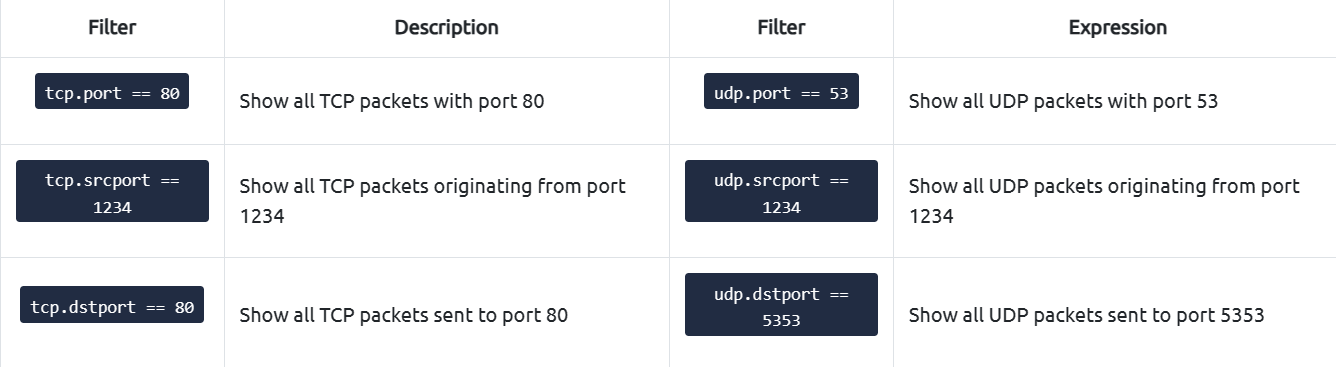Click 'Show all UDP packets sent to port 5353'

(1086, 315)
